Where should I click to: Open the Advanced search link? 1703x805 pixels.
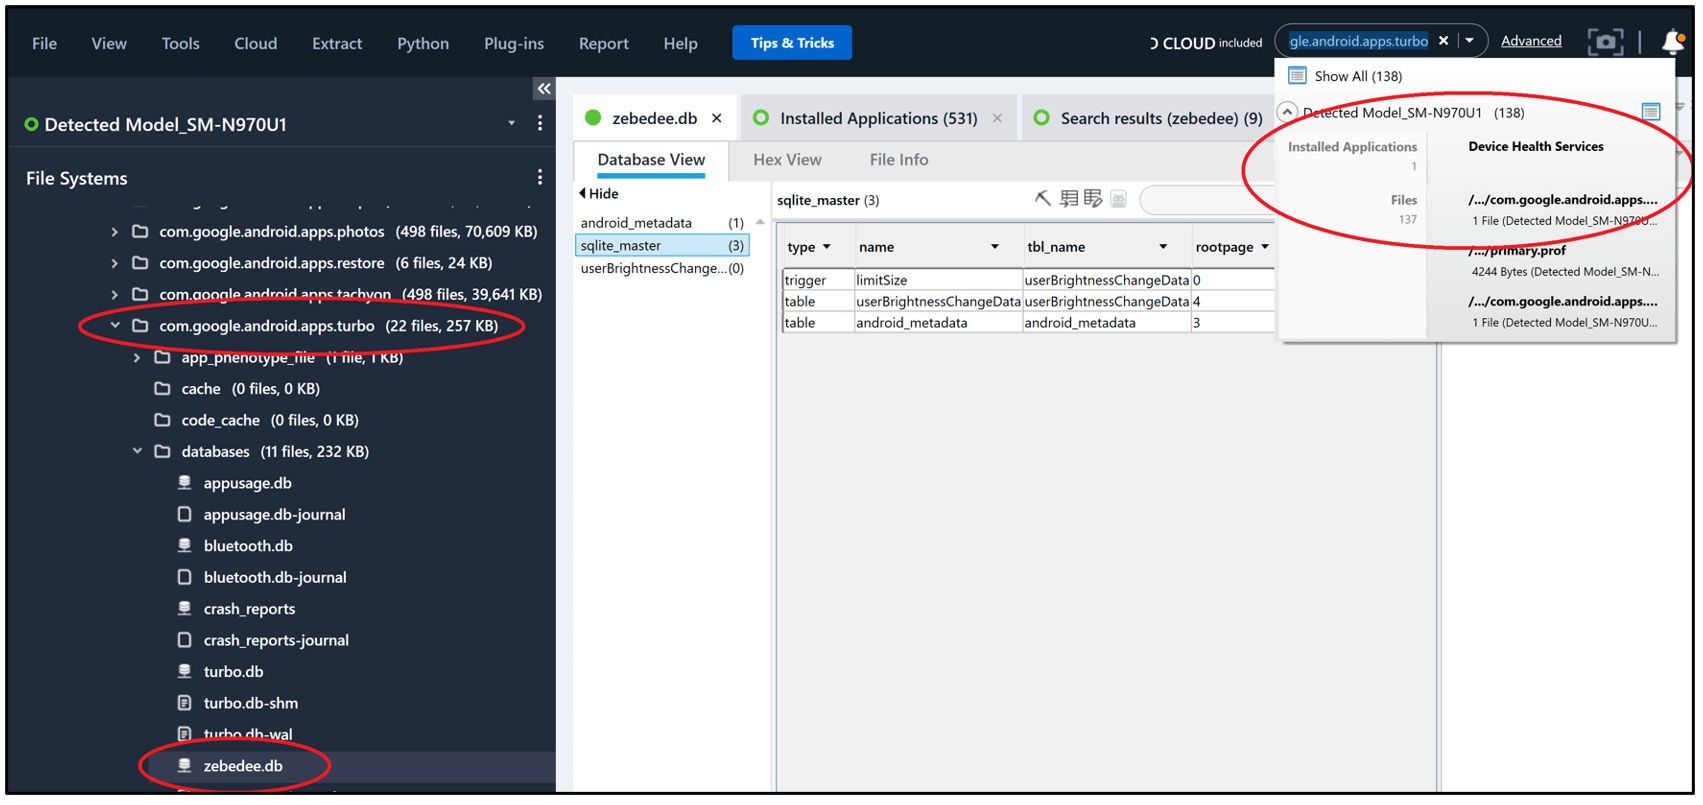[x=1530, y=41]
